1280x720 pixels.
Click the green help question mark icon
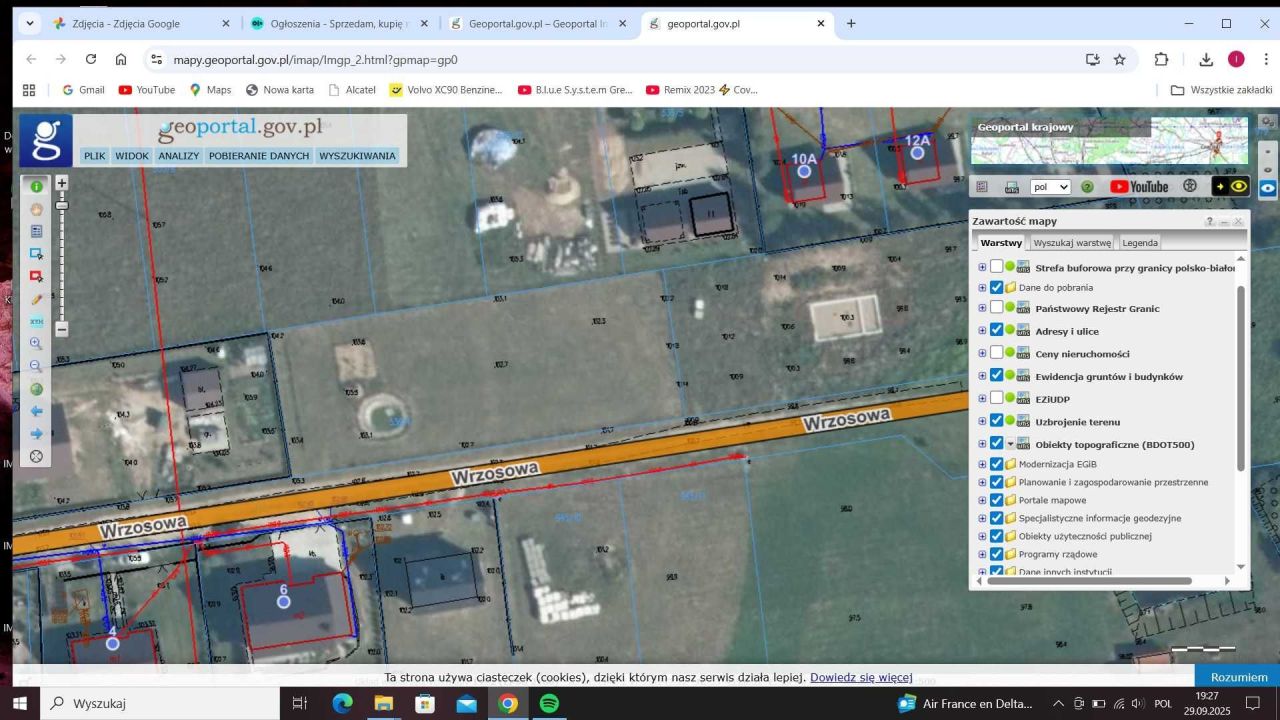[1087, 187]
